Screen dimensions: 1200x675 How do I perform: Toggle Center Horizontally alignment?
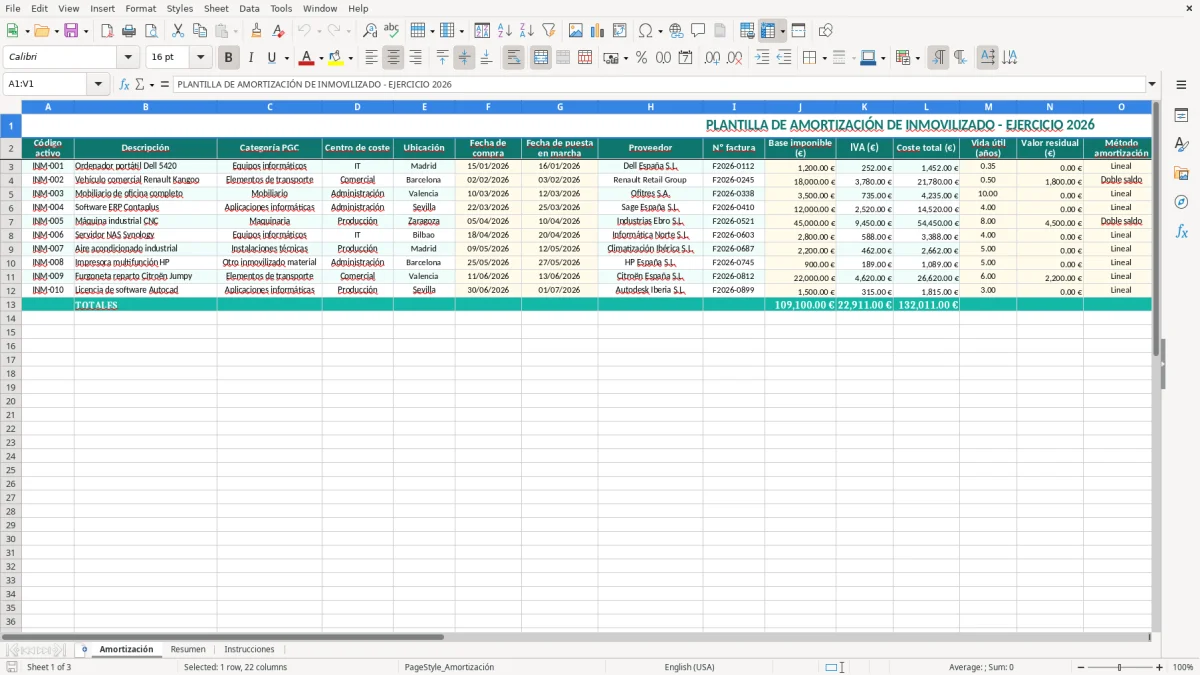(394, 58)
